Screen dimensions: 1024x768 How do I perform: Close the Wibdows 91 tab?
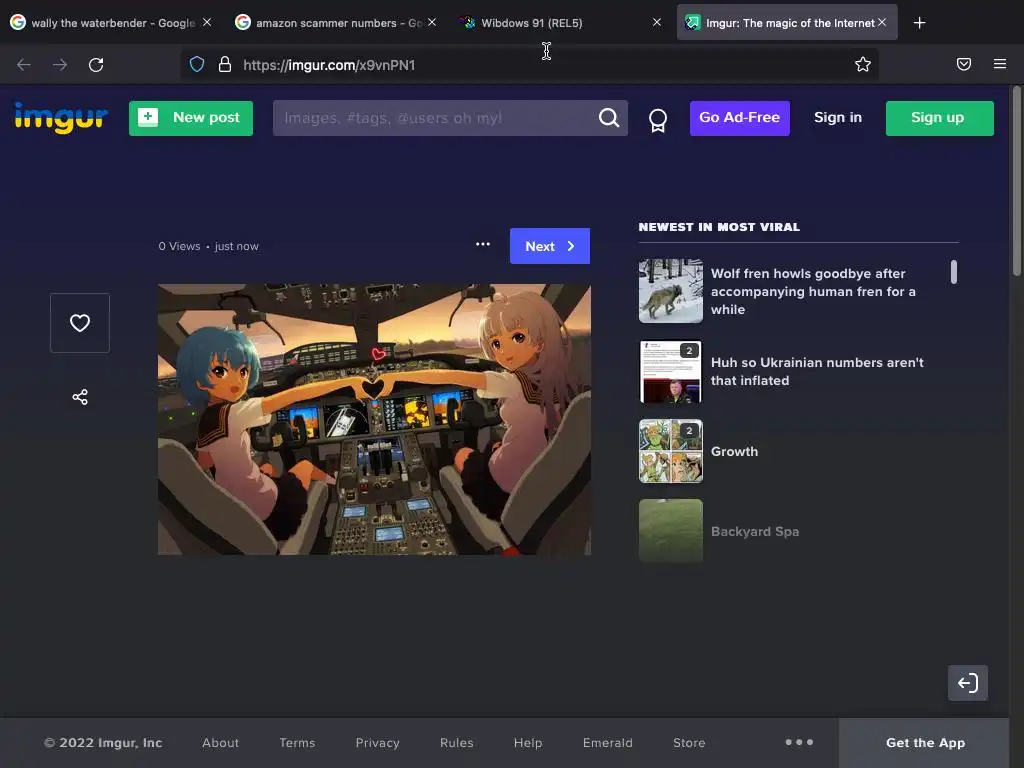pos(657,22)
